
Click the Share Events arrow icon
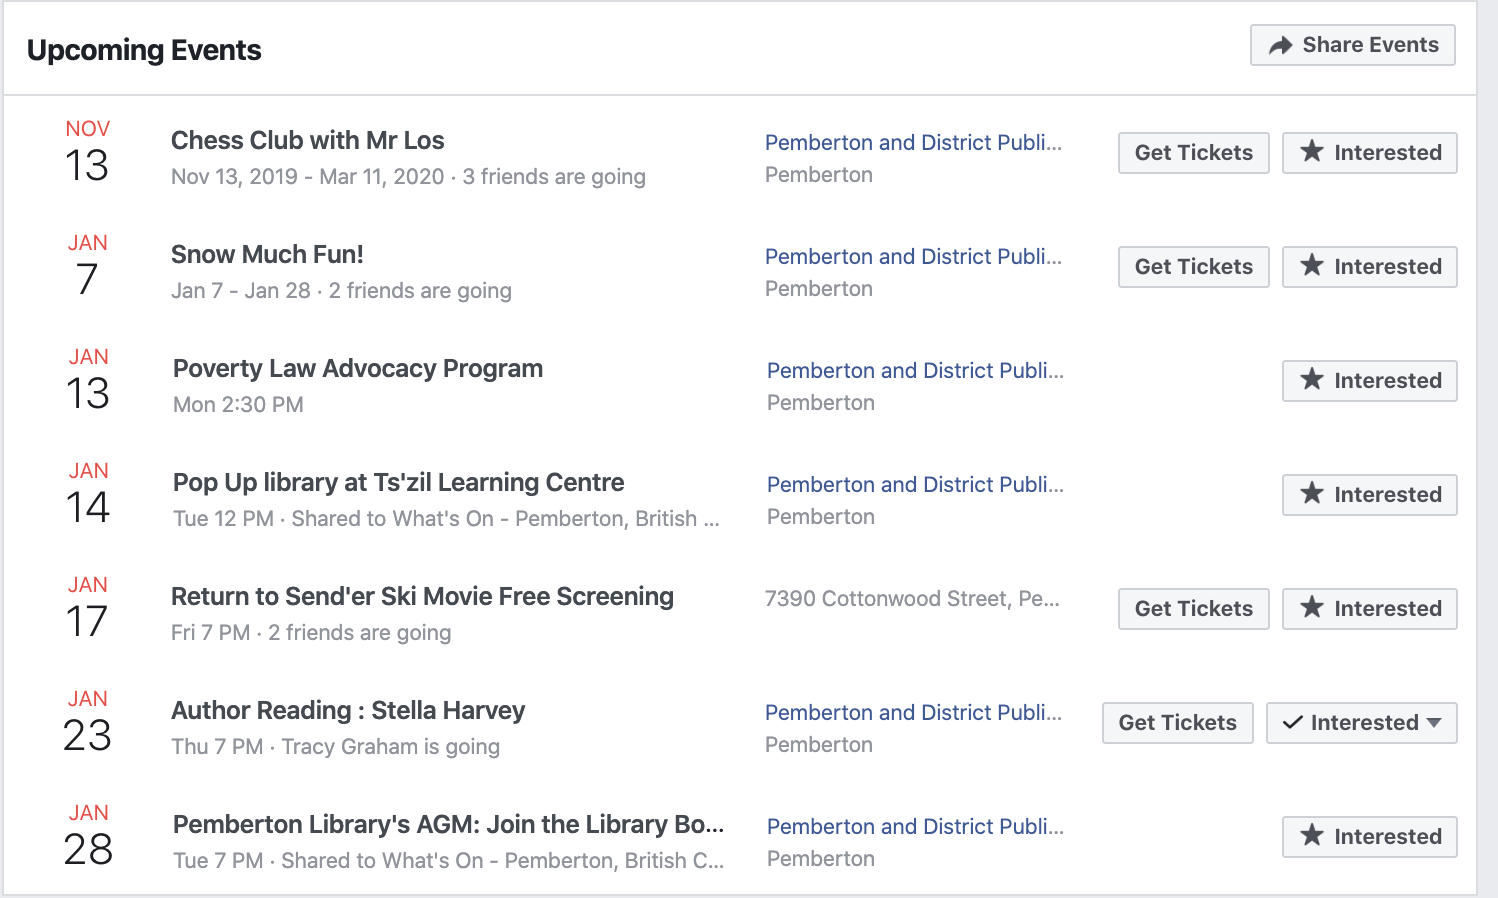[x=1280, y=46]
